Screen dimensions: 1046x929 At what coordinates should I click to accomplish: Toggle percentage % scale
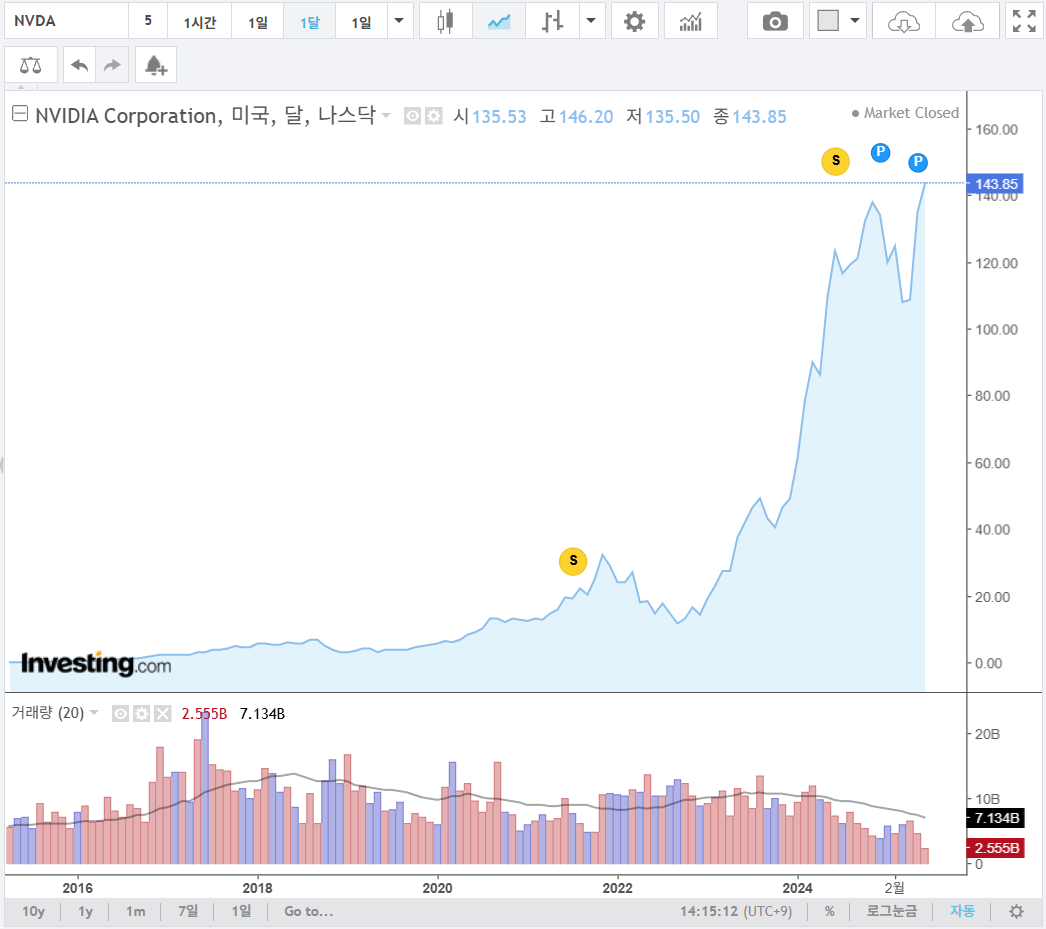829,911
